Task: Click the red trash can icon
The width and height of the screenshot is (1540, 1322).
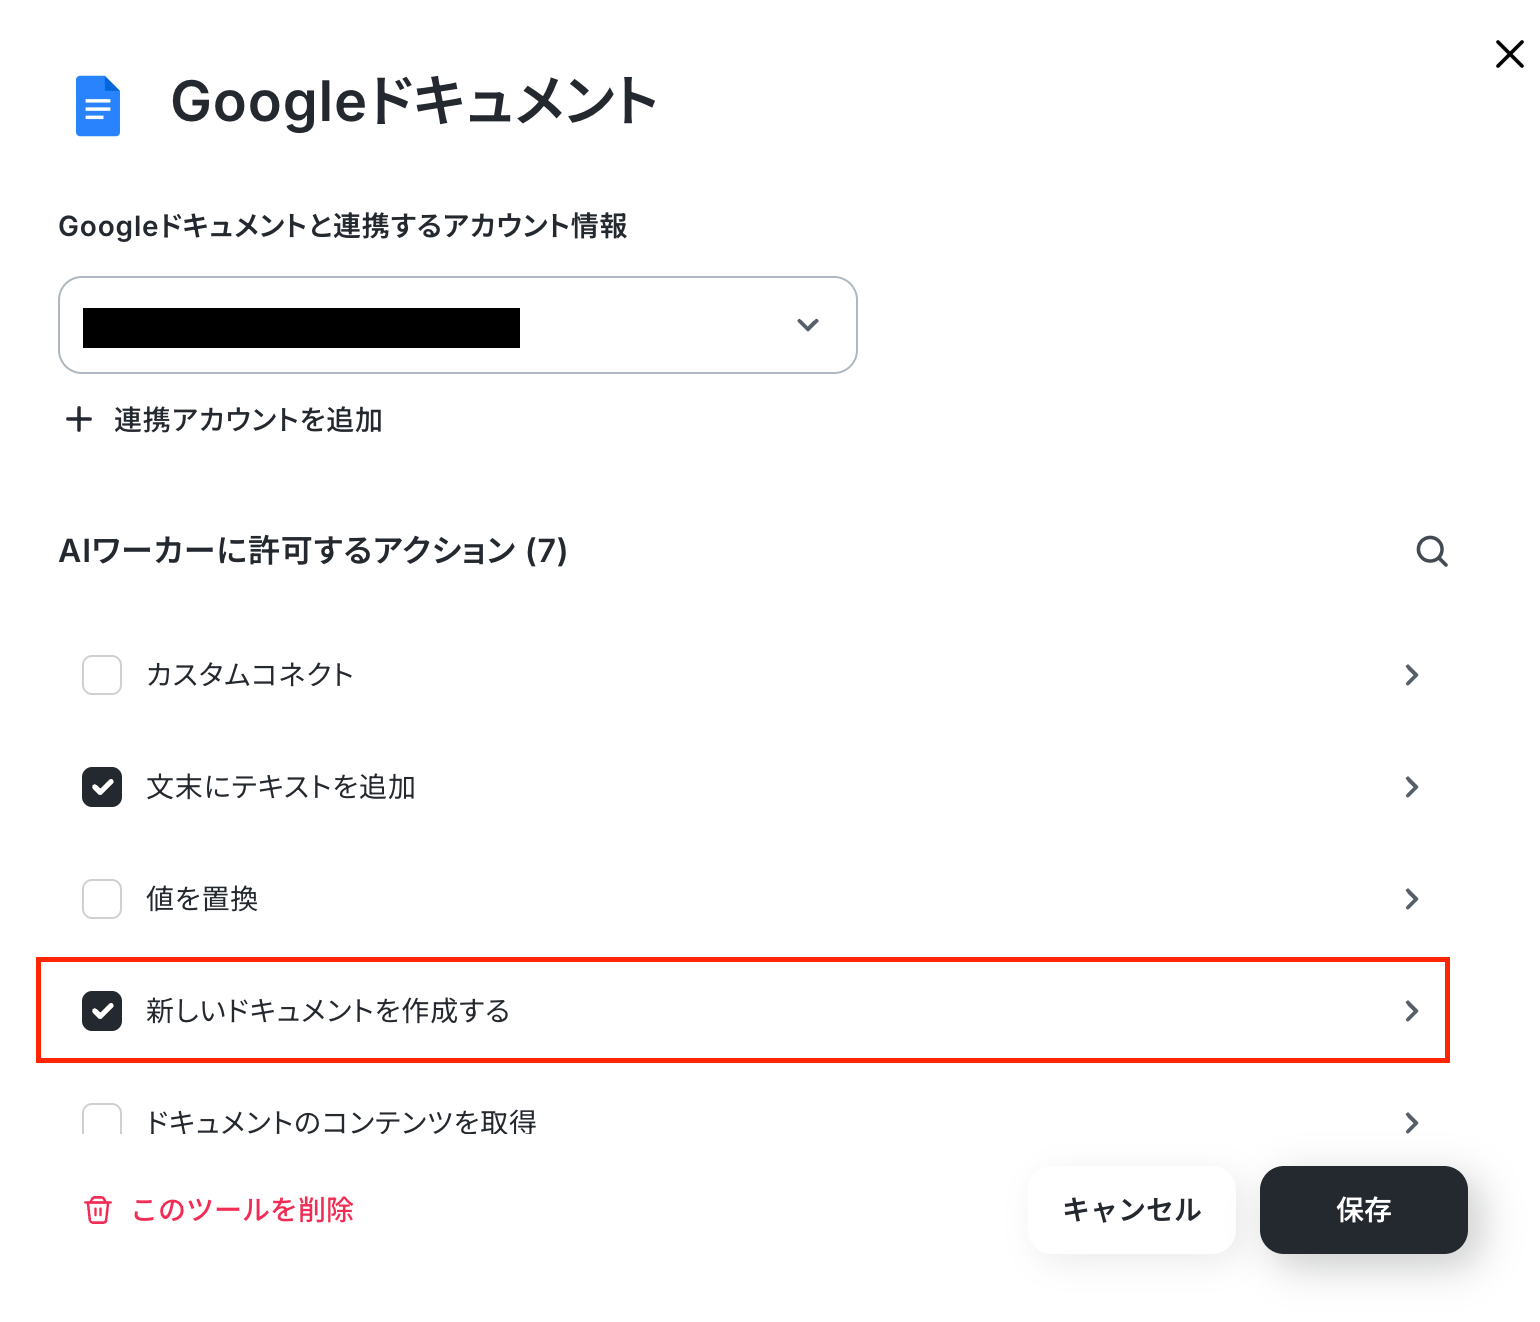Action: point(98,1210)
